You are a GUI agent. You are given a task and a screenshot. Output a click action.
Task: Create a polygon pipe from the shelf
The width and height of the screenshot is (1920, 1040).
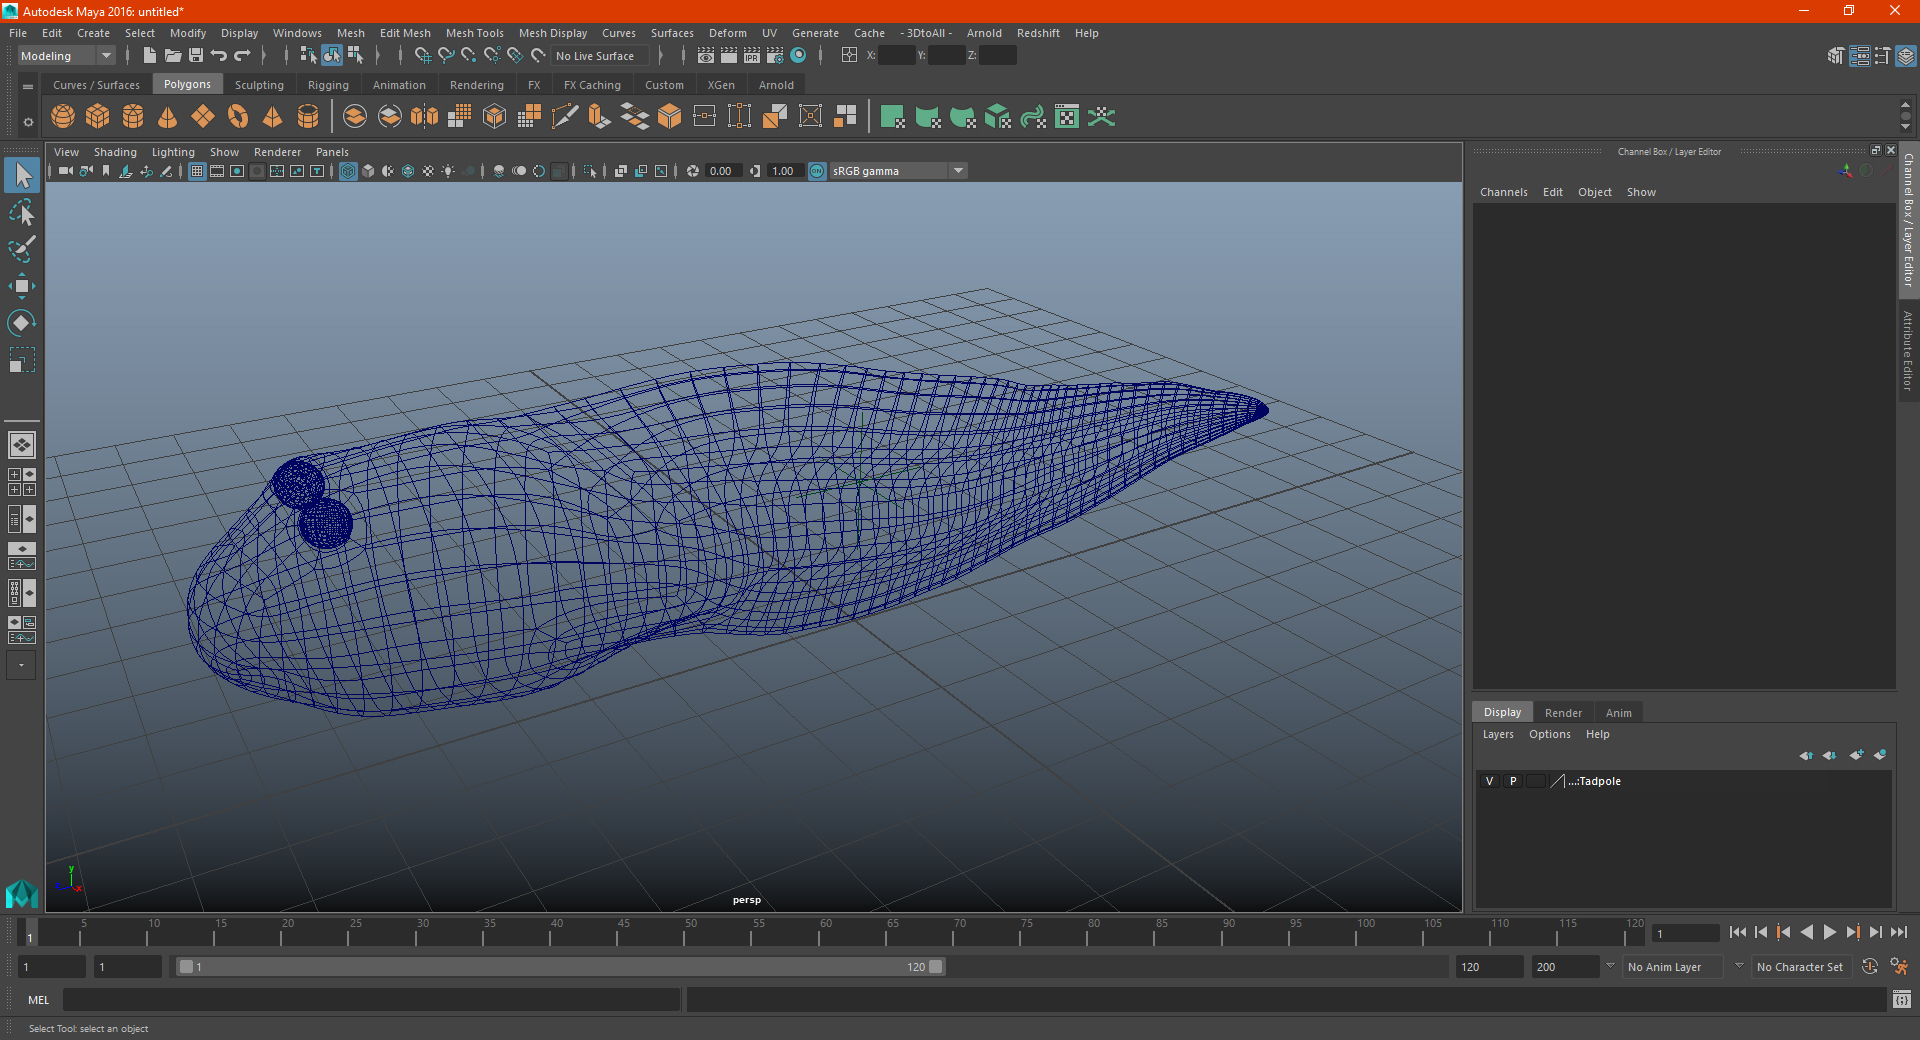308,117
